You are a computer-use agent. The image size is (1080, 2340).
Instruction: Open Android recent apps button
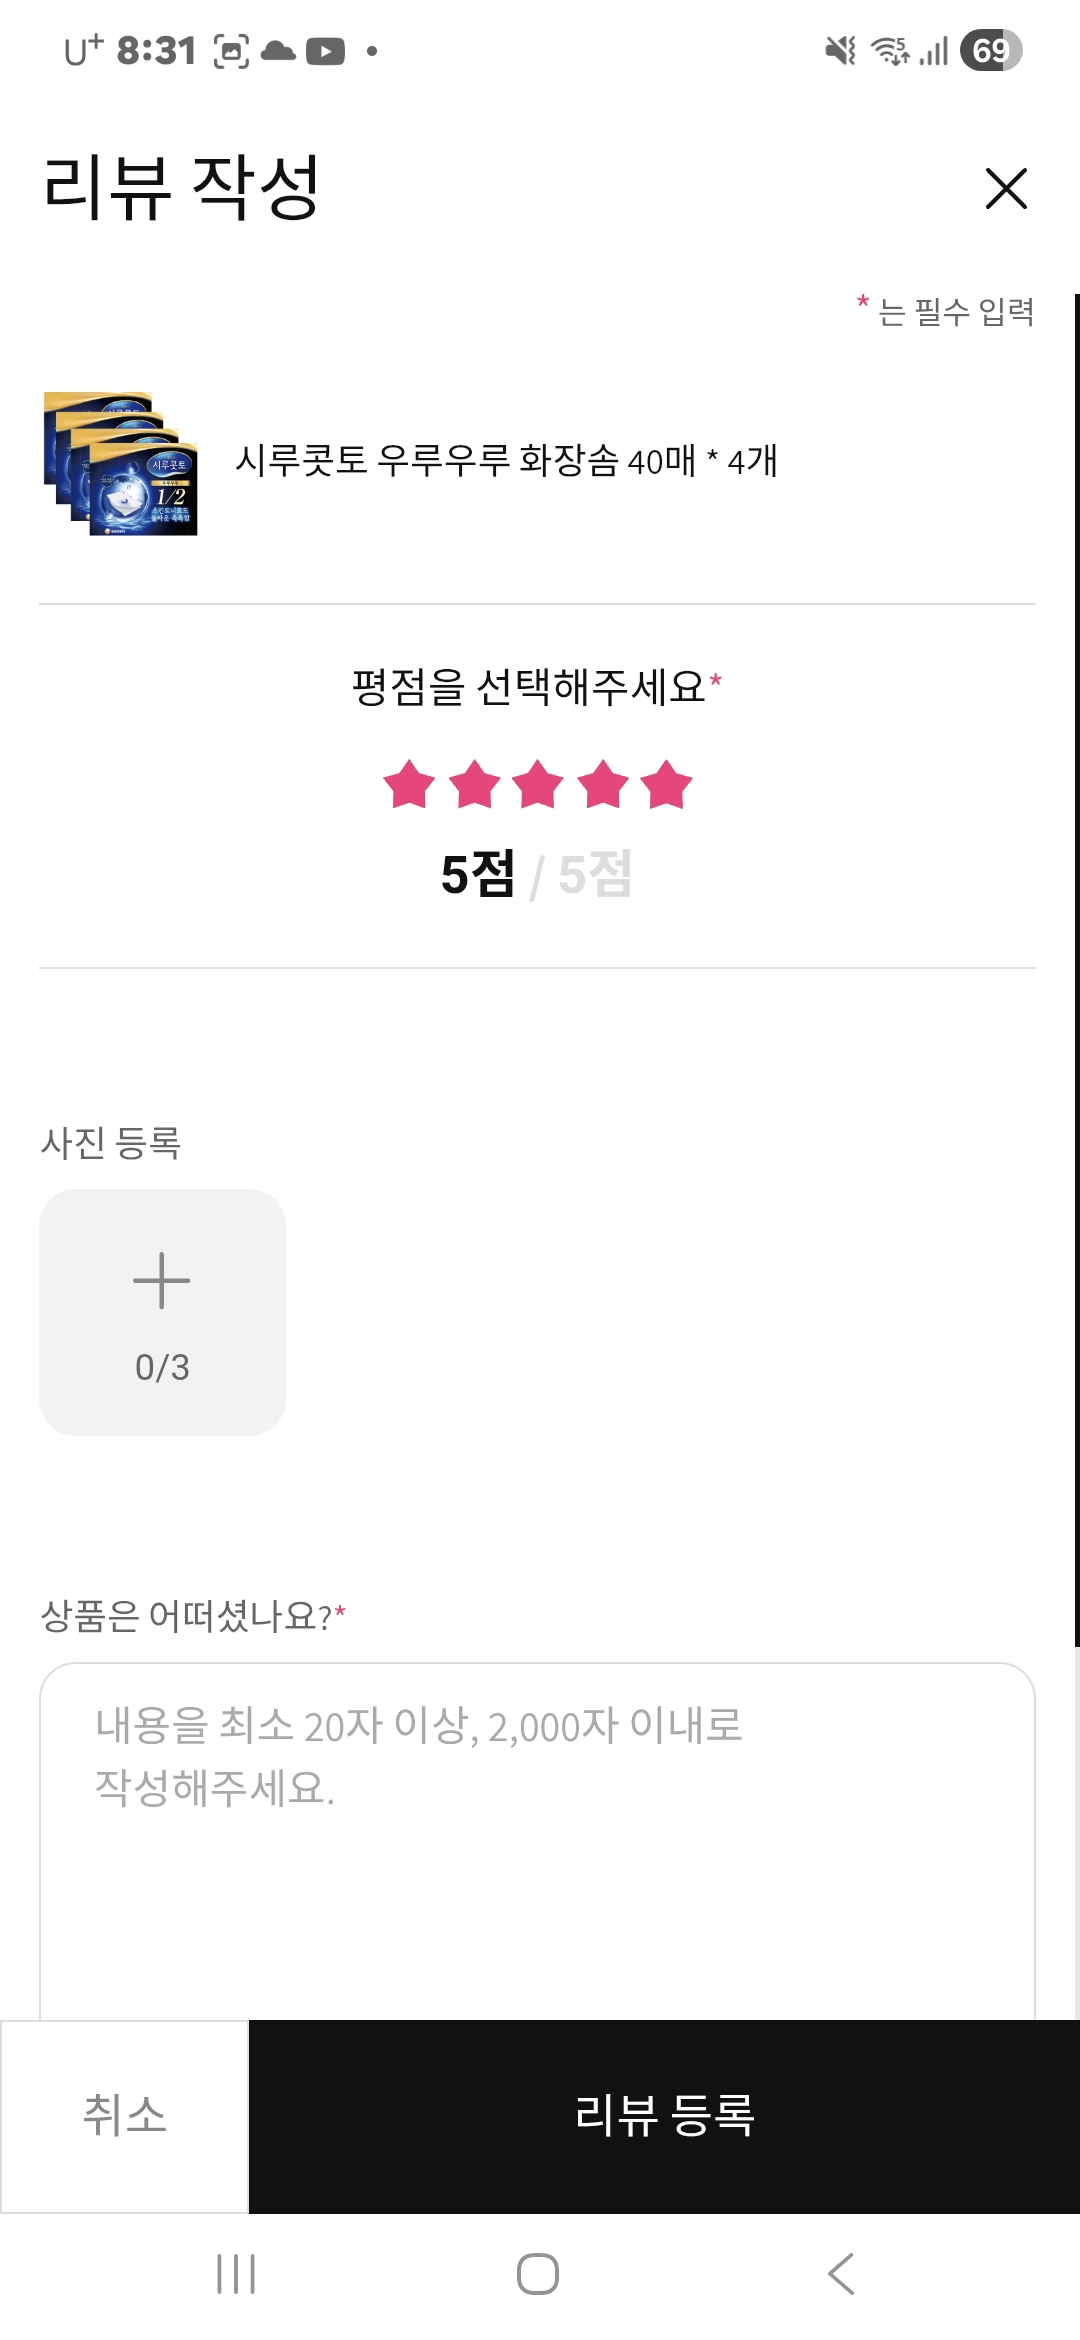[236, 2274]
